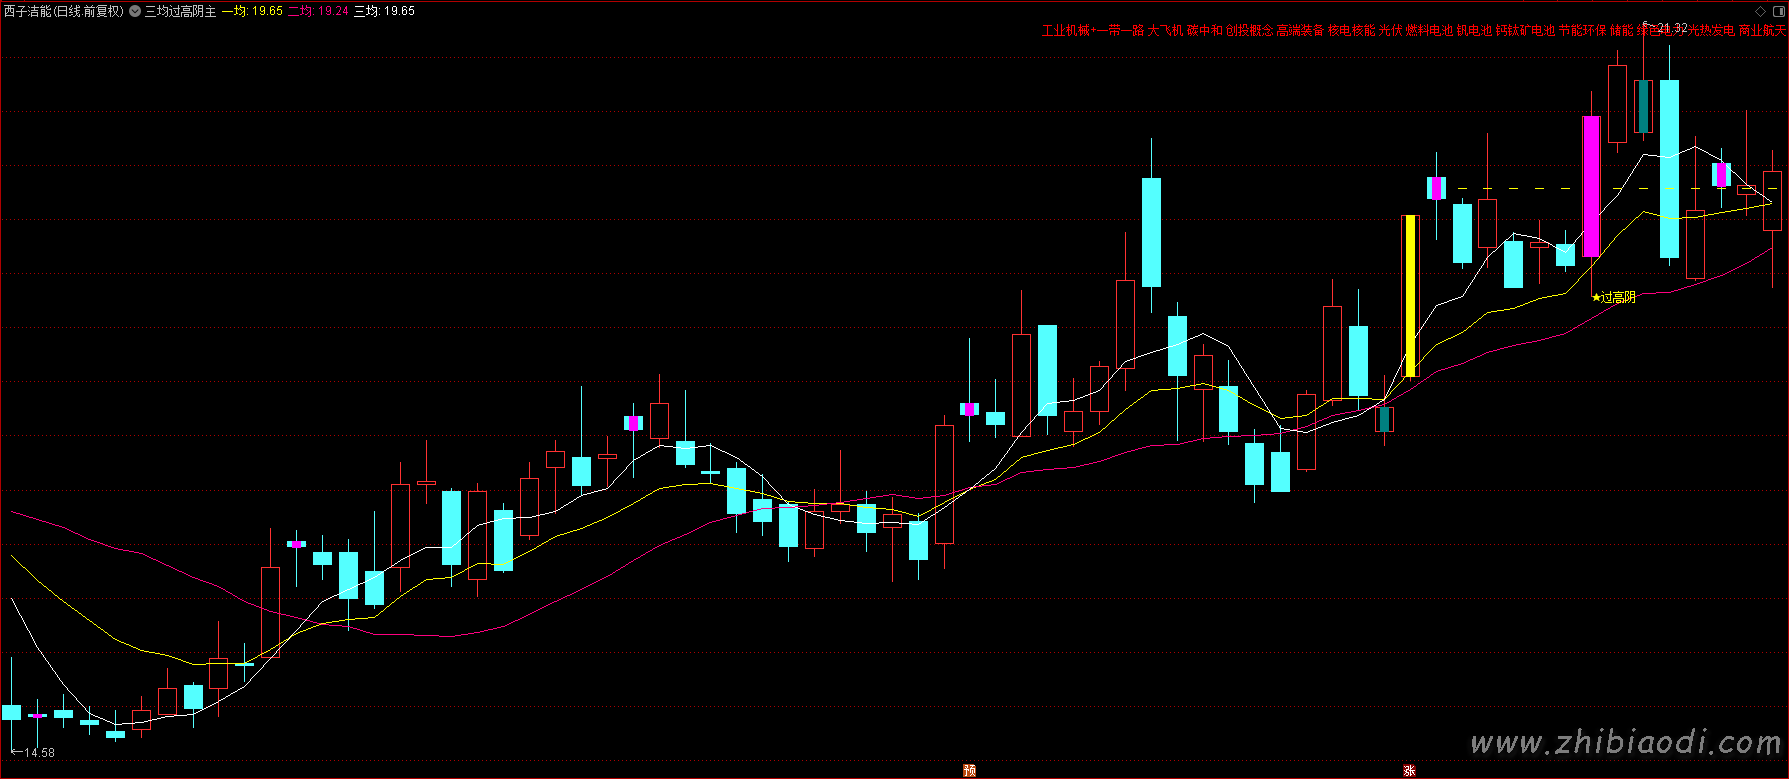Click the ★过高阴 signal label
Screen dimensions: 1789x779
pos(1613,297)
